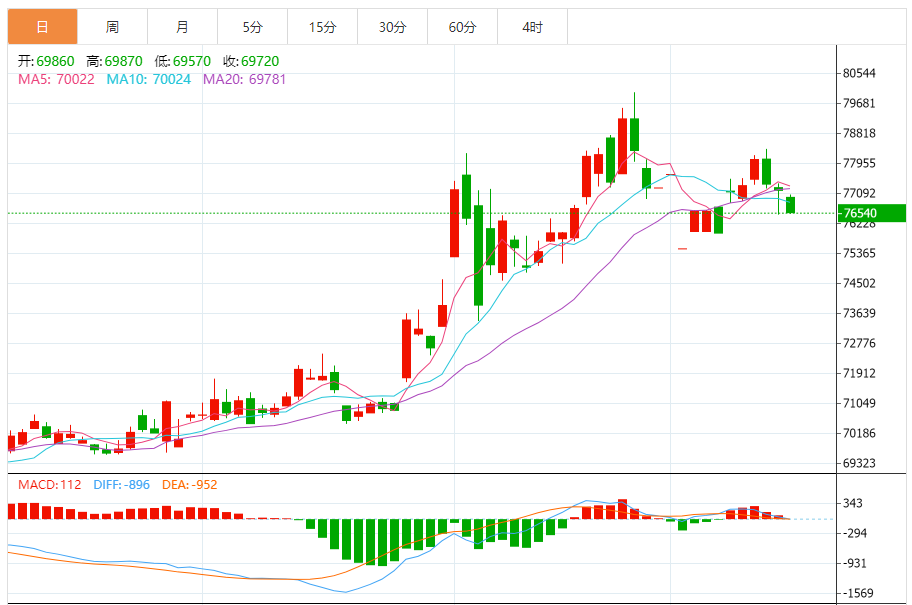The image size is (912, 605).
Task: Click the MACD:112 indicator value
Action: pyautogui.click(x=49, y=485)
